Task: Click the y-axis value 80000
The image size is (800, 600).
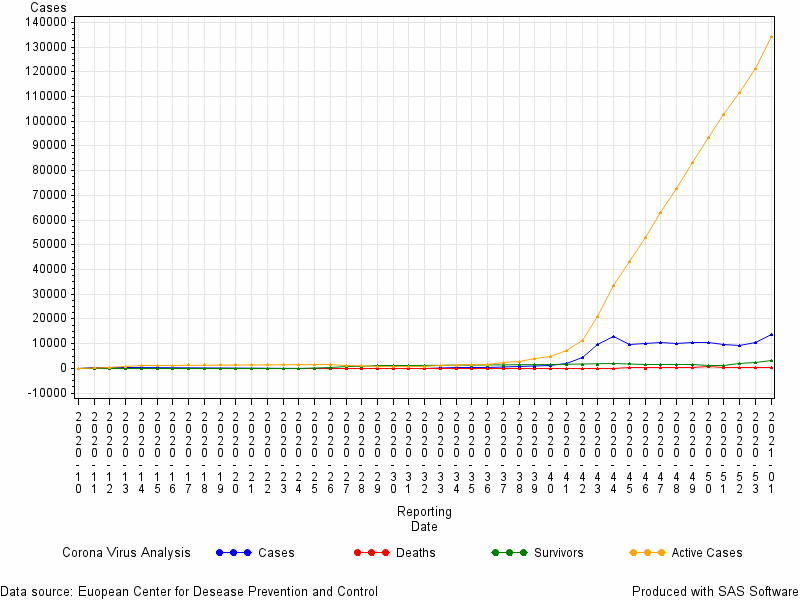Action: click(x=48, y=170)
